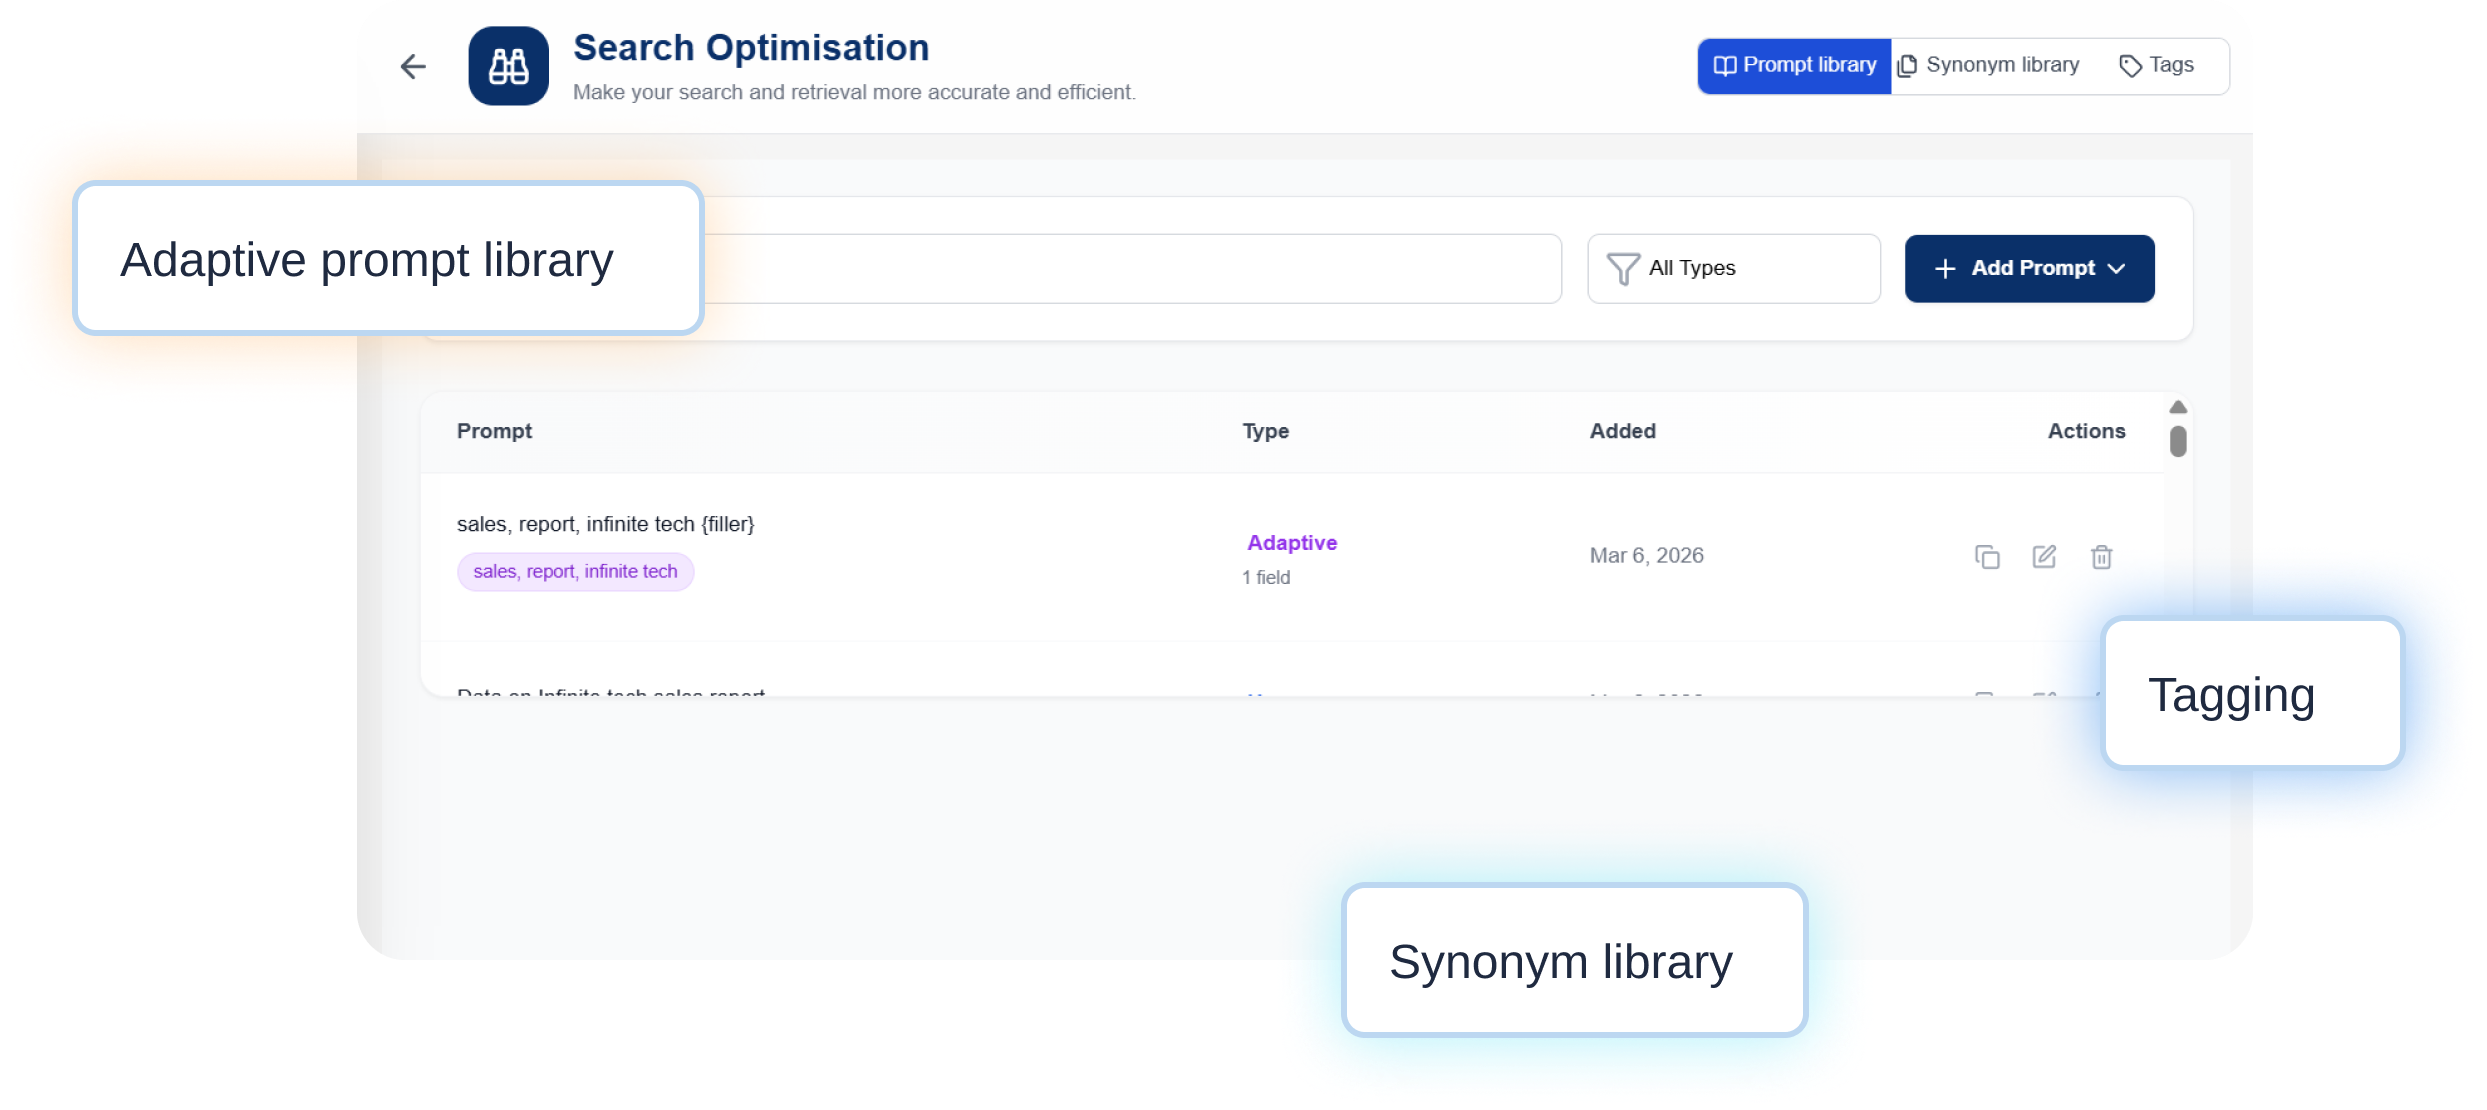Click the binoculars Search Optimisation icon
The height and width of the screenshot is (1110, 2487).
coord(507,66)
